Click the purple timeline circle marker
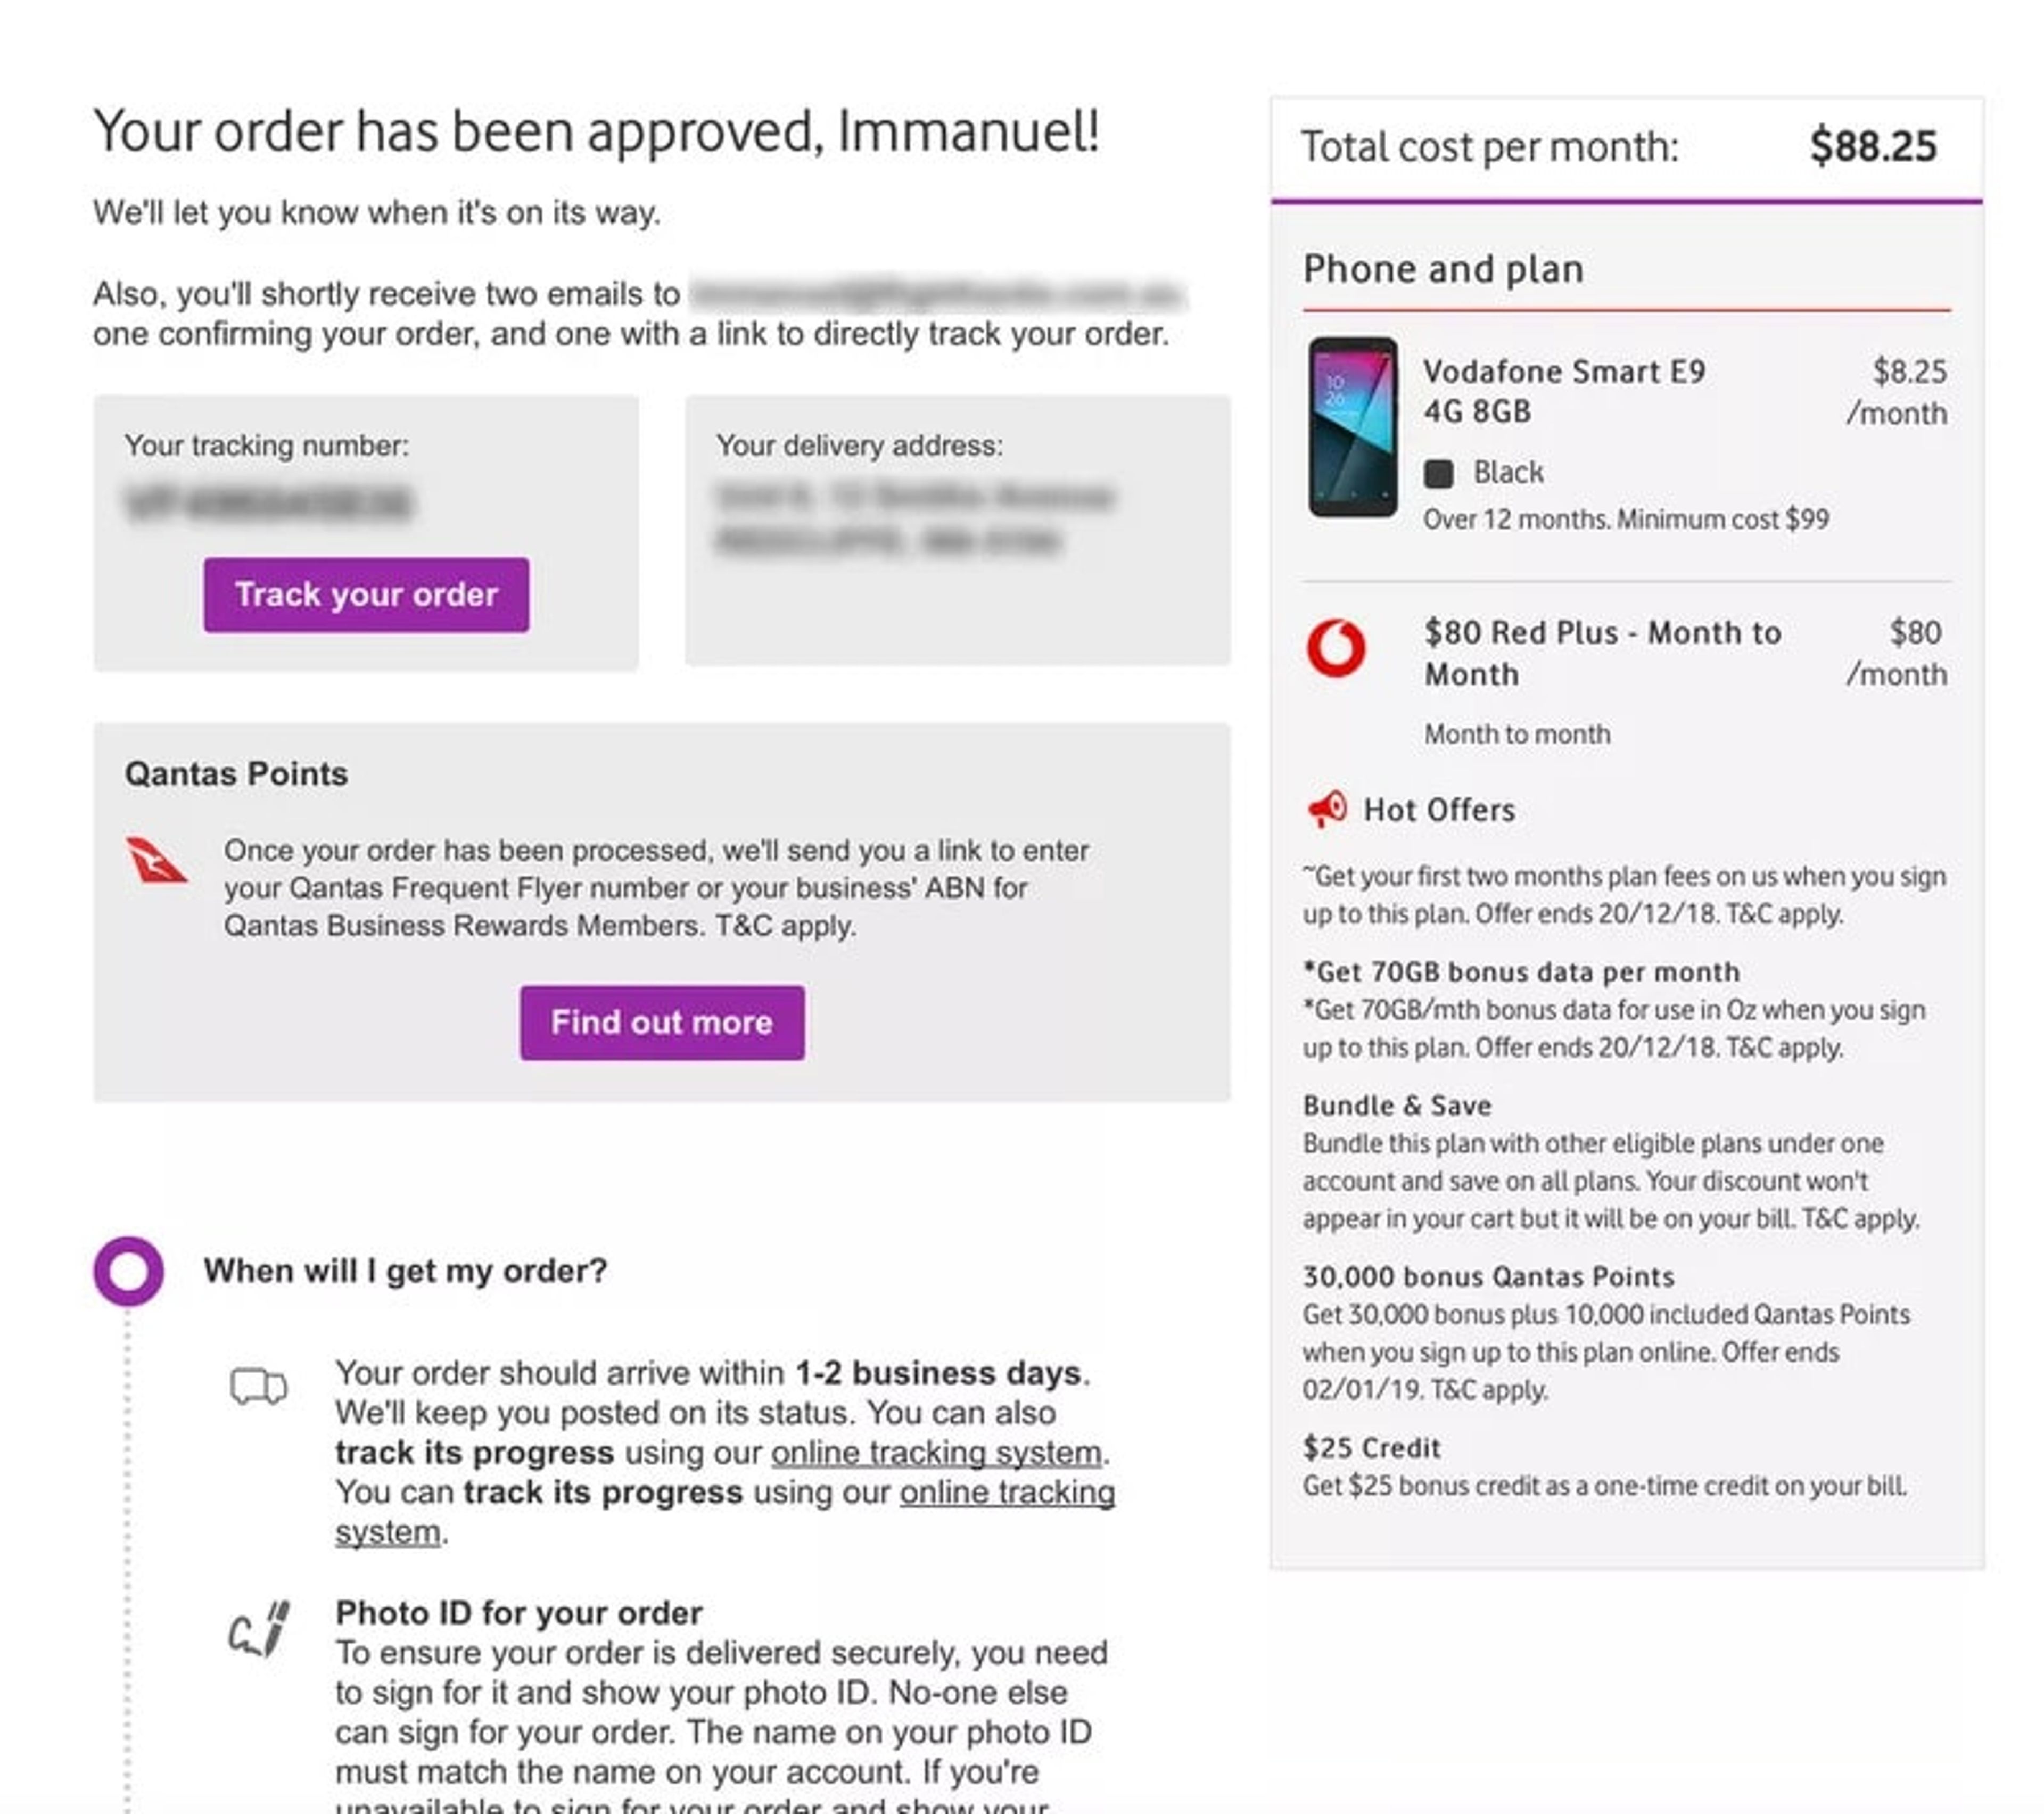This screenshot has height=1814, width=2044. coord(129,1271)
